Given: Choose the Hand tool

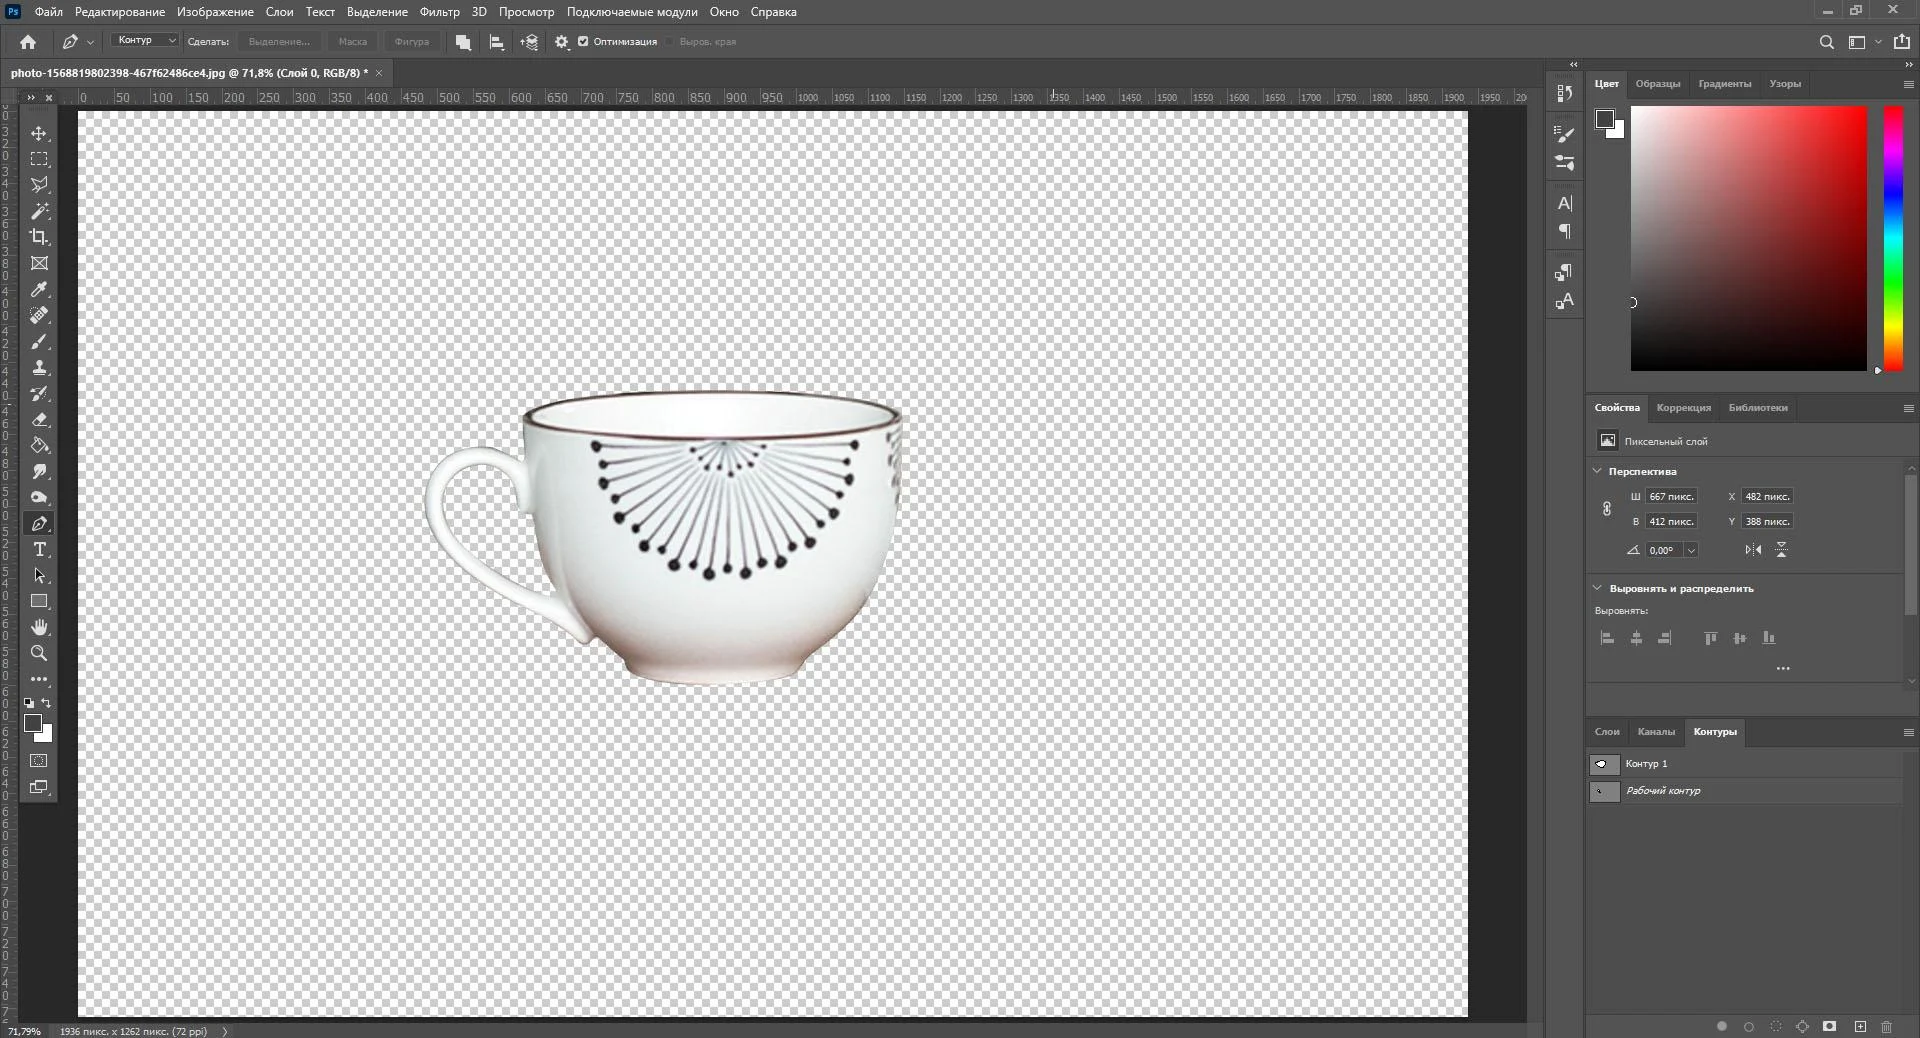Looking at the screenshot, I should click(39, 627).
